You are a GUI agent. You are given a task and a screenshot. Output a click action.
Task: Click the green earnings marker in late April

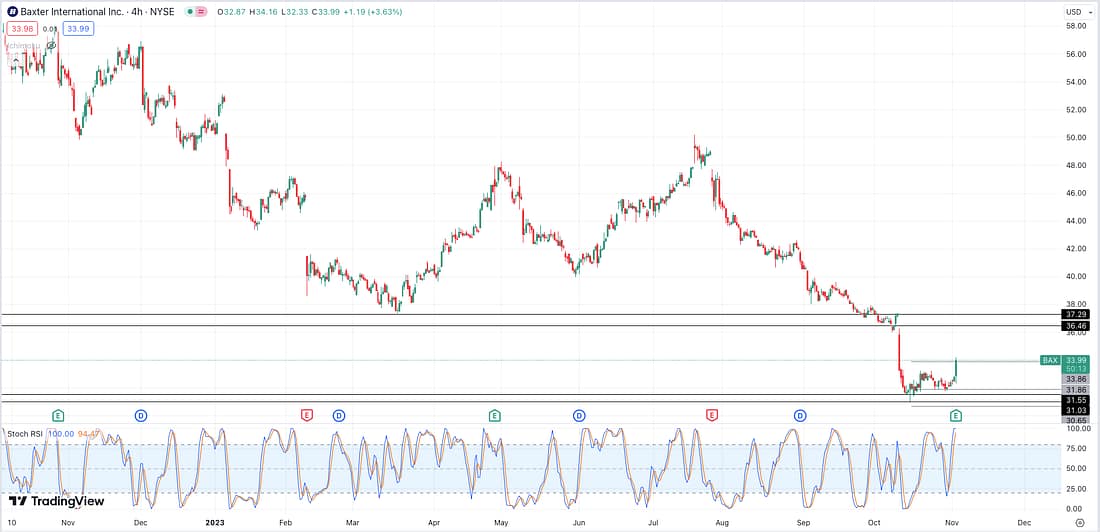494,415
